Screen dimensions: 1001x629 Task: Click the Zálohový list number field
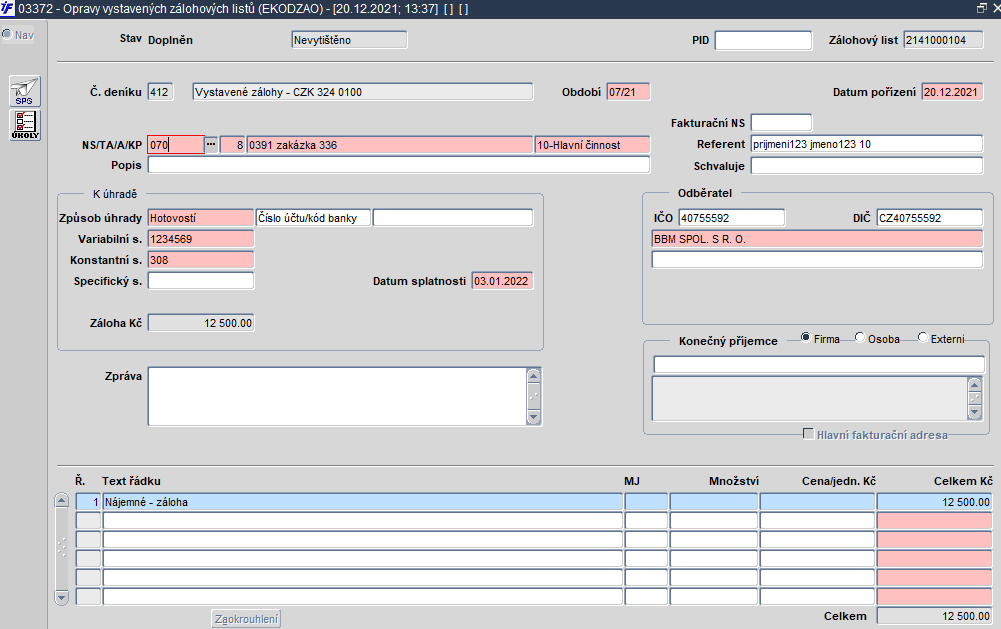944,40
